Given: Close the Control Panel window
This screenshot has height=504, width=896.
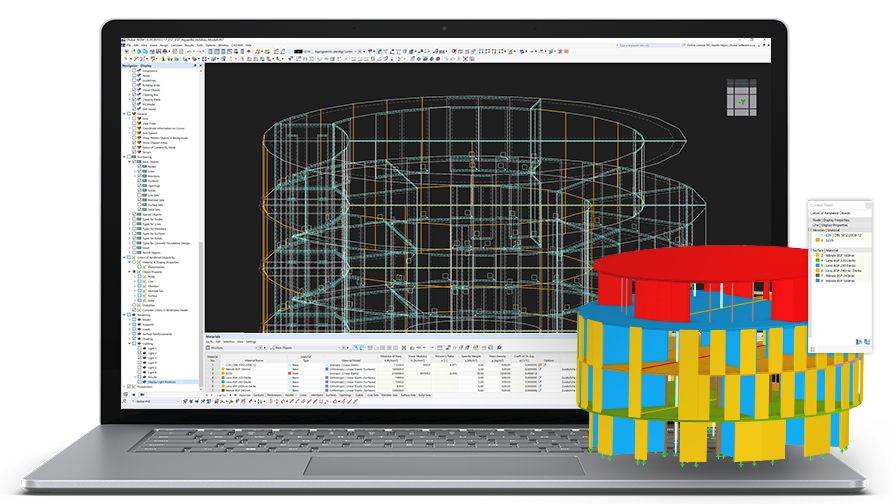Looking at the screenshot, I should tap(868, 205).
